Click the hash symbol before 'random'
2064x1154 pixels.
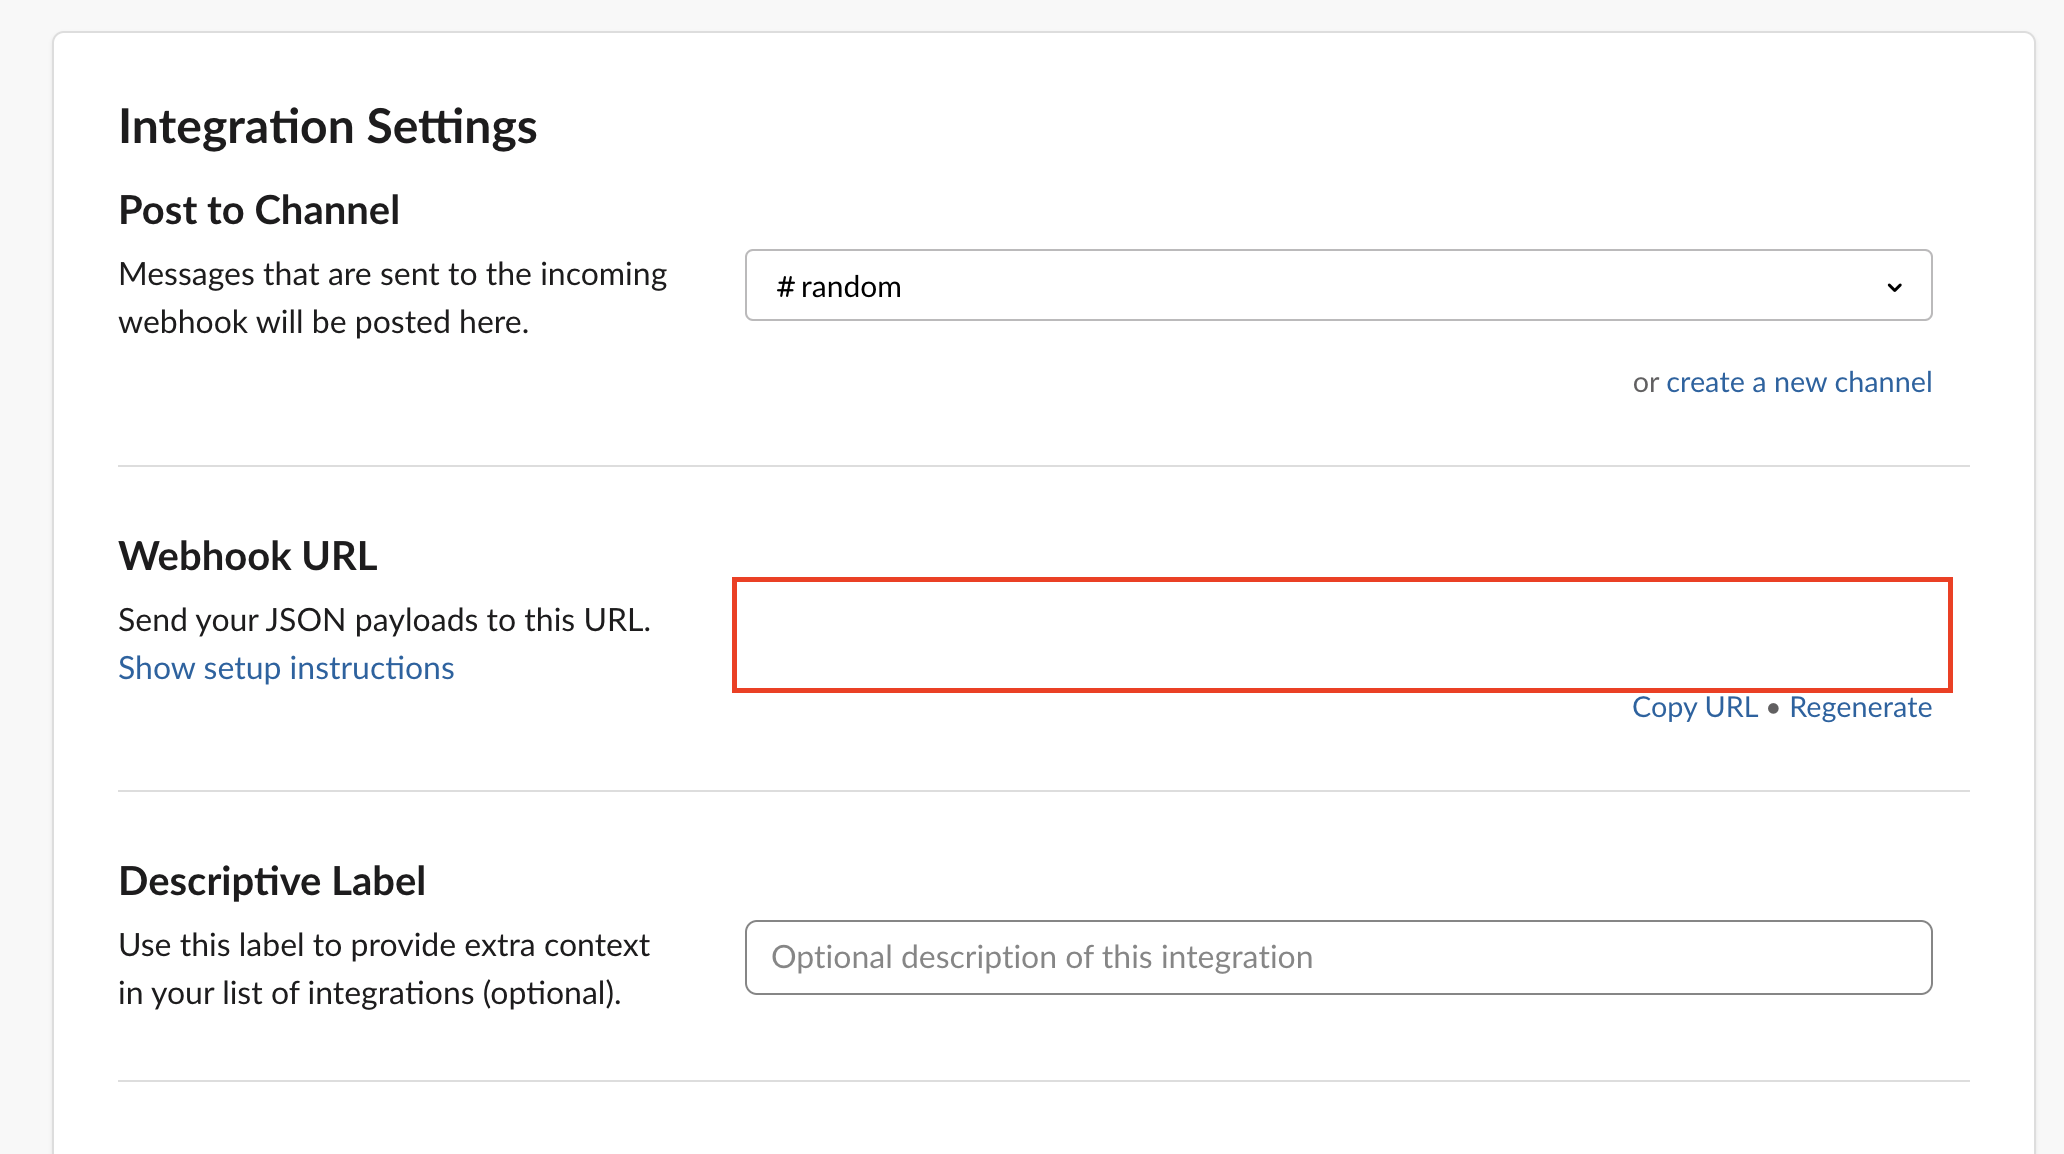pos(785,287)
